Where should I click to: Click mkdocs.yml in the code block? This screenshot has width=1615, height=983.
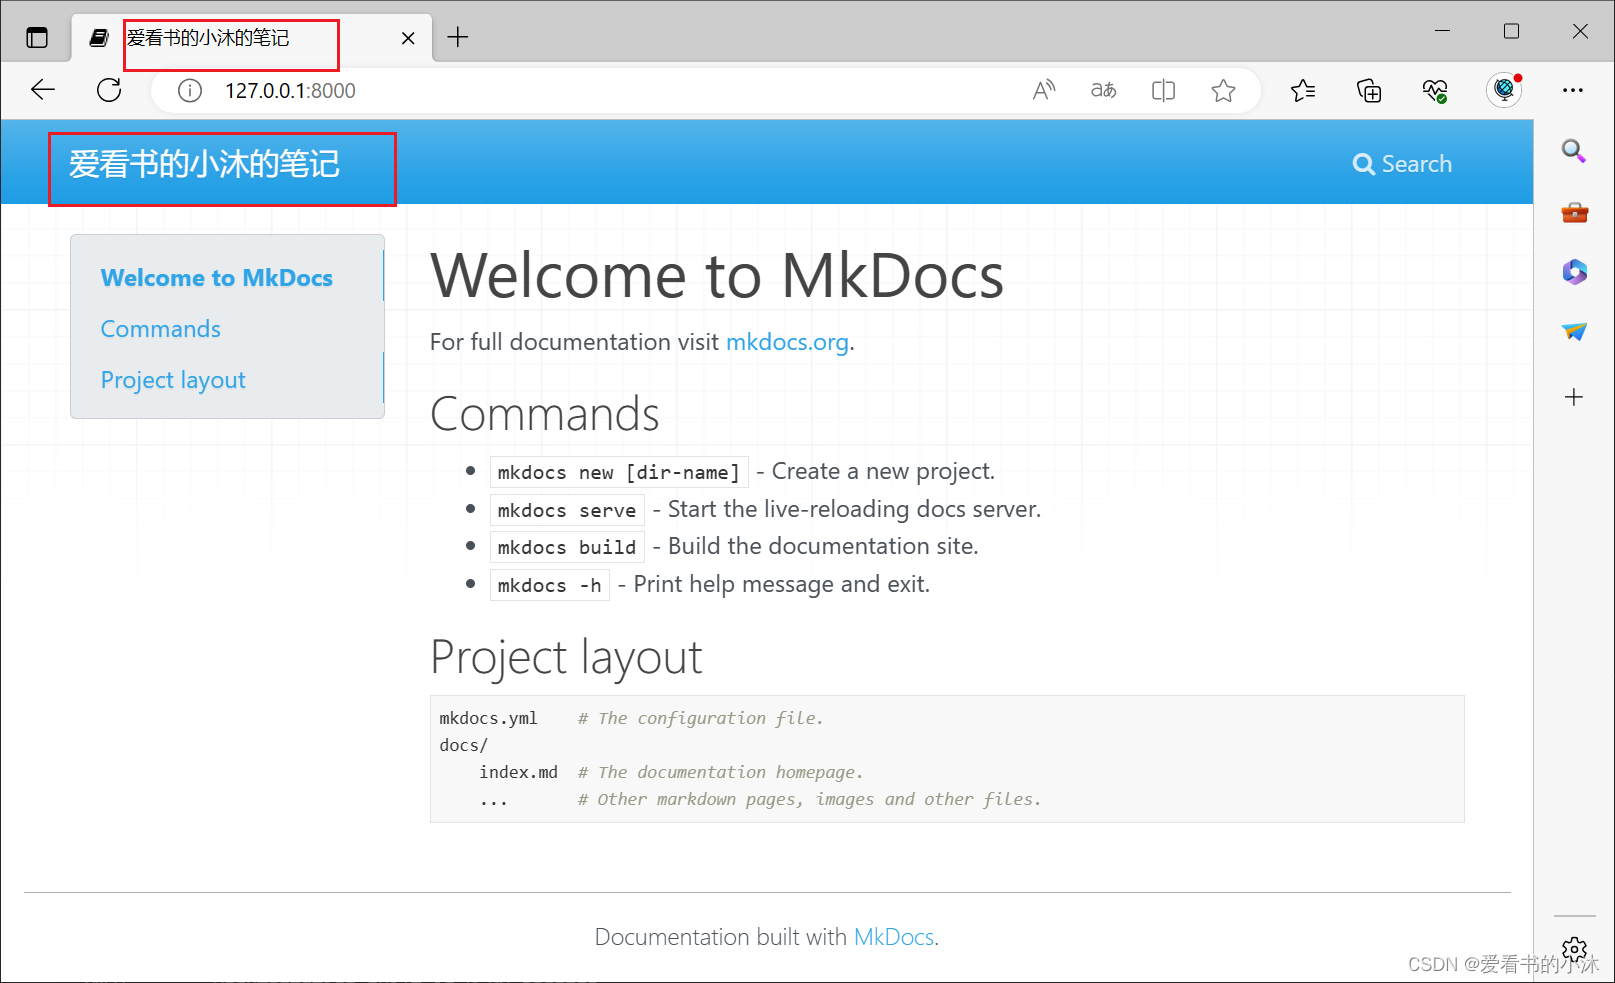point(488,718)
